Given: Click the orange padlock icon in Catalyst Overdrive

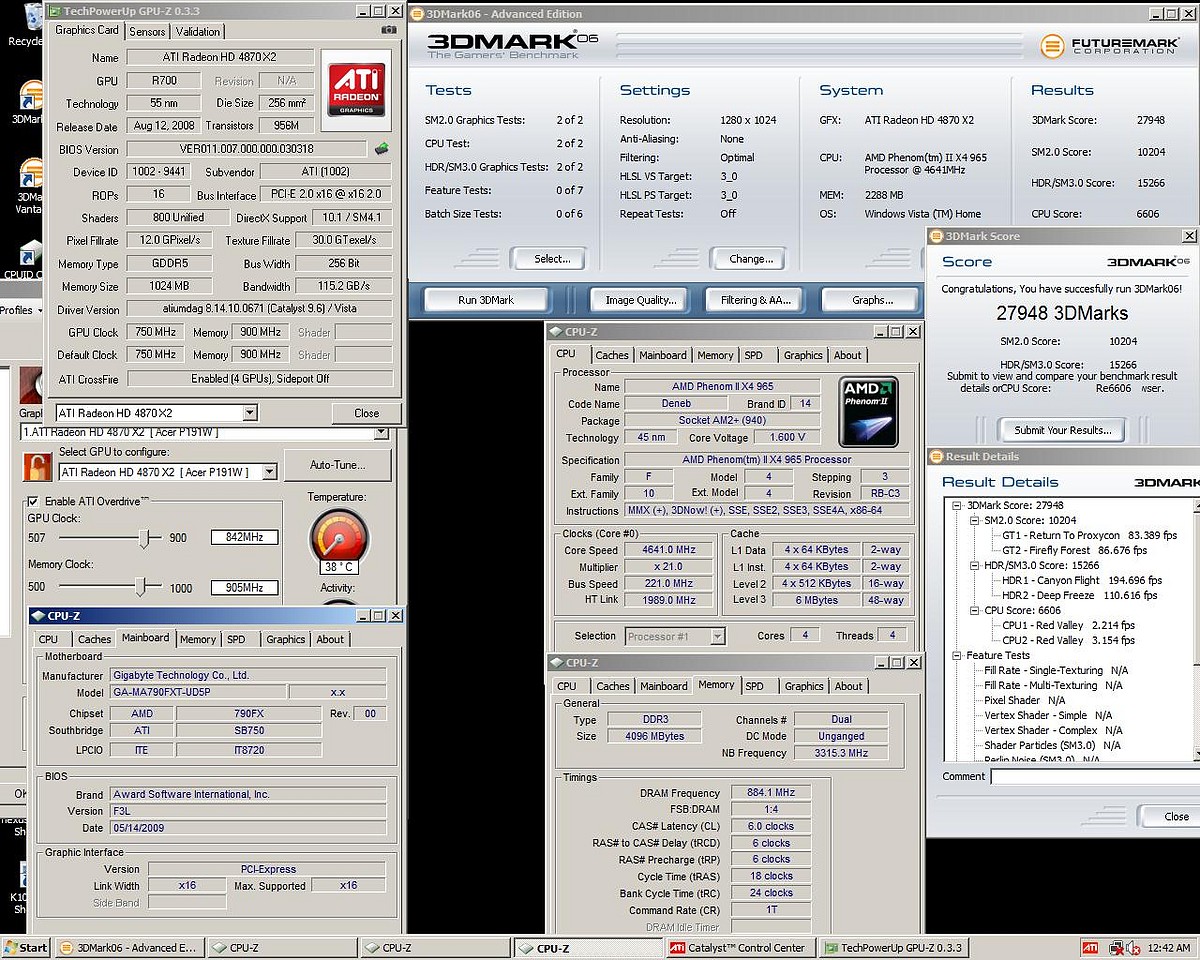Looking at the screenshot, I should [x=39, y=466].
